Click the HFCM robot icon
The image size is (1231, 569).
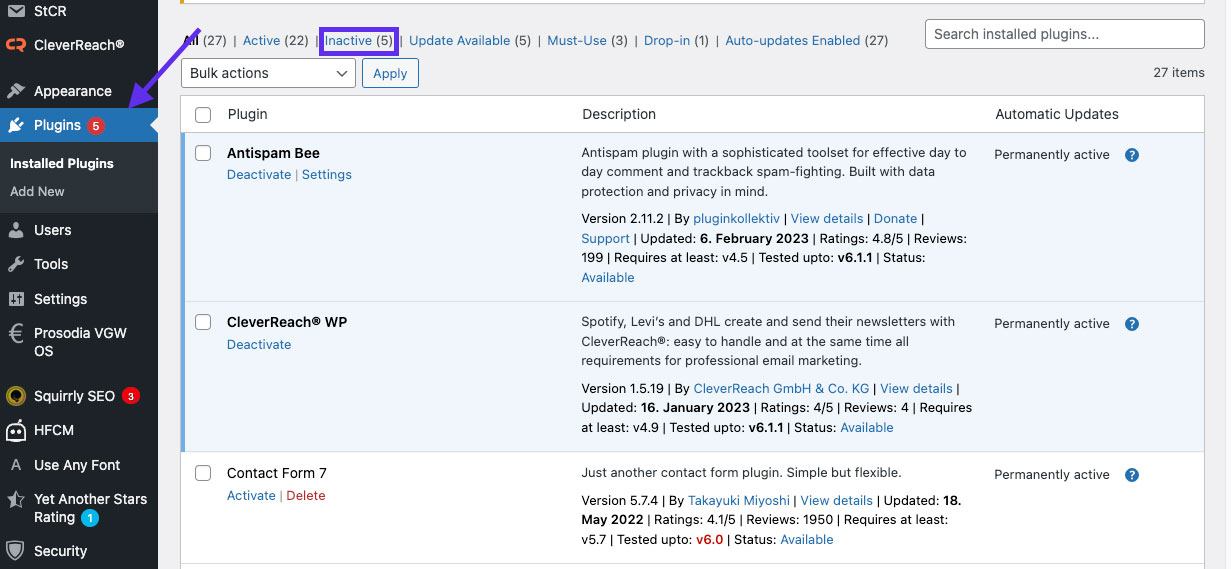coord(15,430)
